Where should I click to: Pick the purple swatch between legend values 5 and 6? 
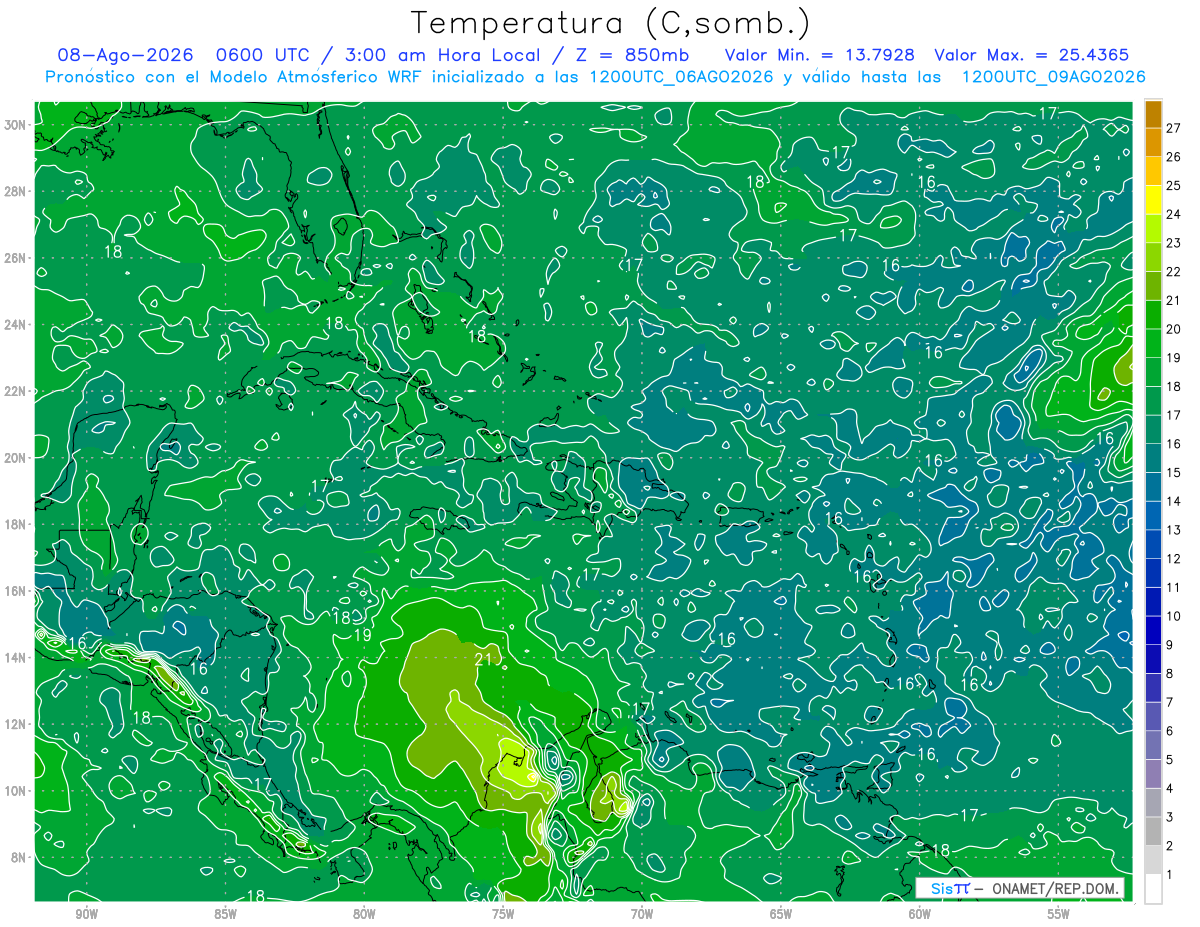(1153, 745)
